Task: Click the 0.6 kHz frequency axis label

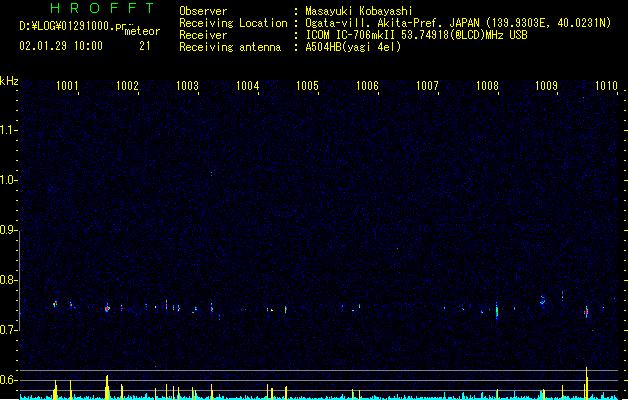Action: (8, 380)
